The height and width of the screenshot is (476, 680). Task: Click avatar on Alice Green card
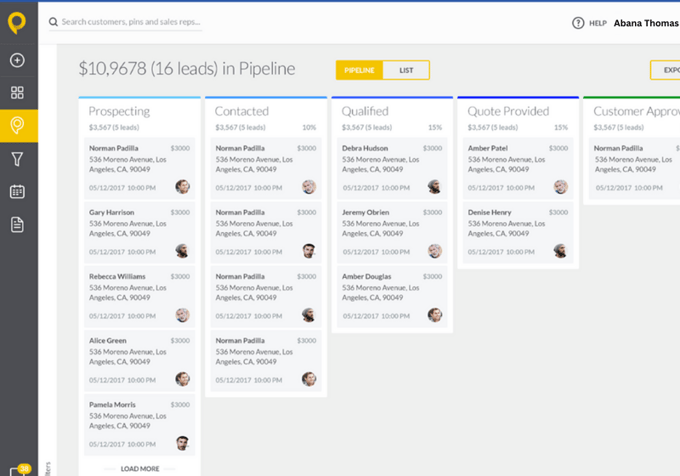pyautogui.click(x=182, y=379)
